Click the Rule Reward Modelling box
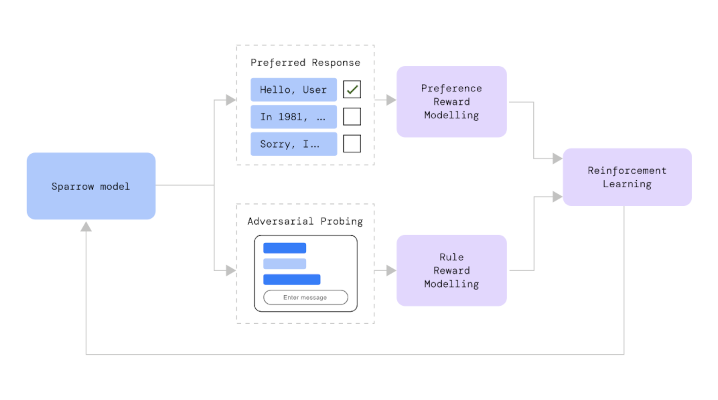Image resolution: width=718 pixels, height=400 pixels. [x=451, y=270]
